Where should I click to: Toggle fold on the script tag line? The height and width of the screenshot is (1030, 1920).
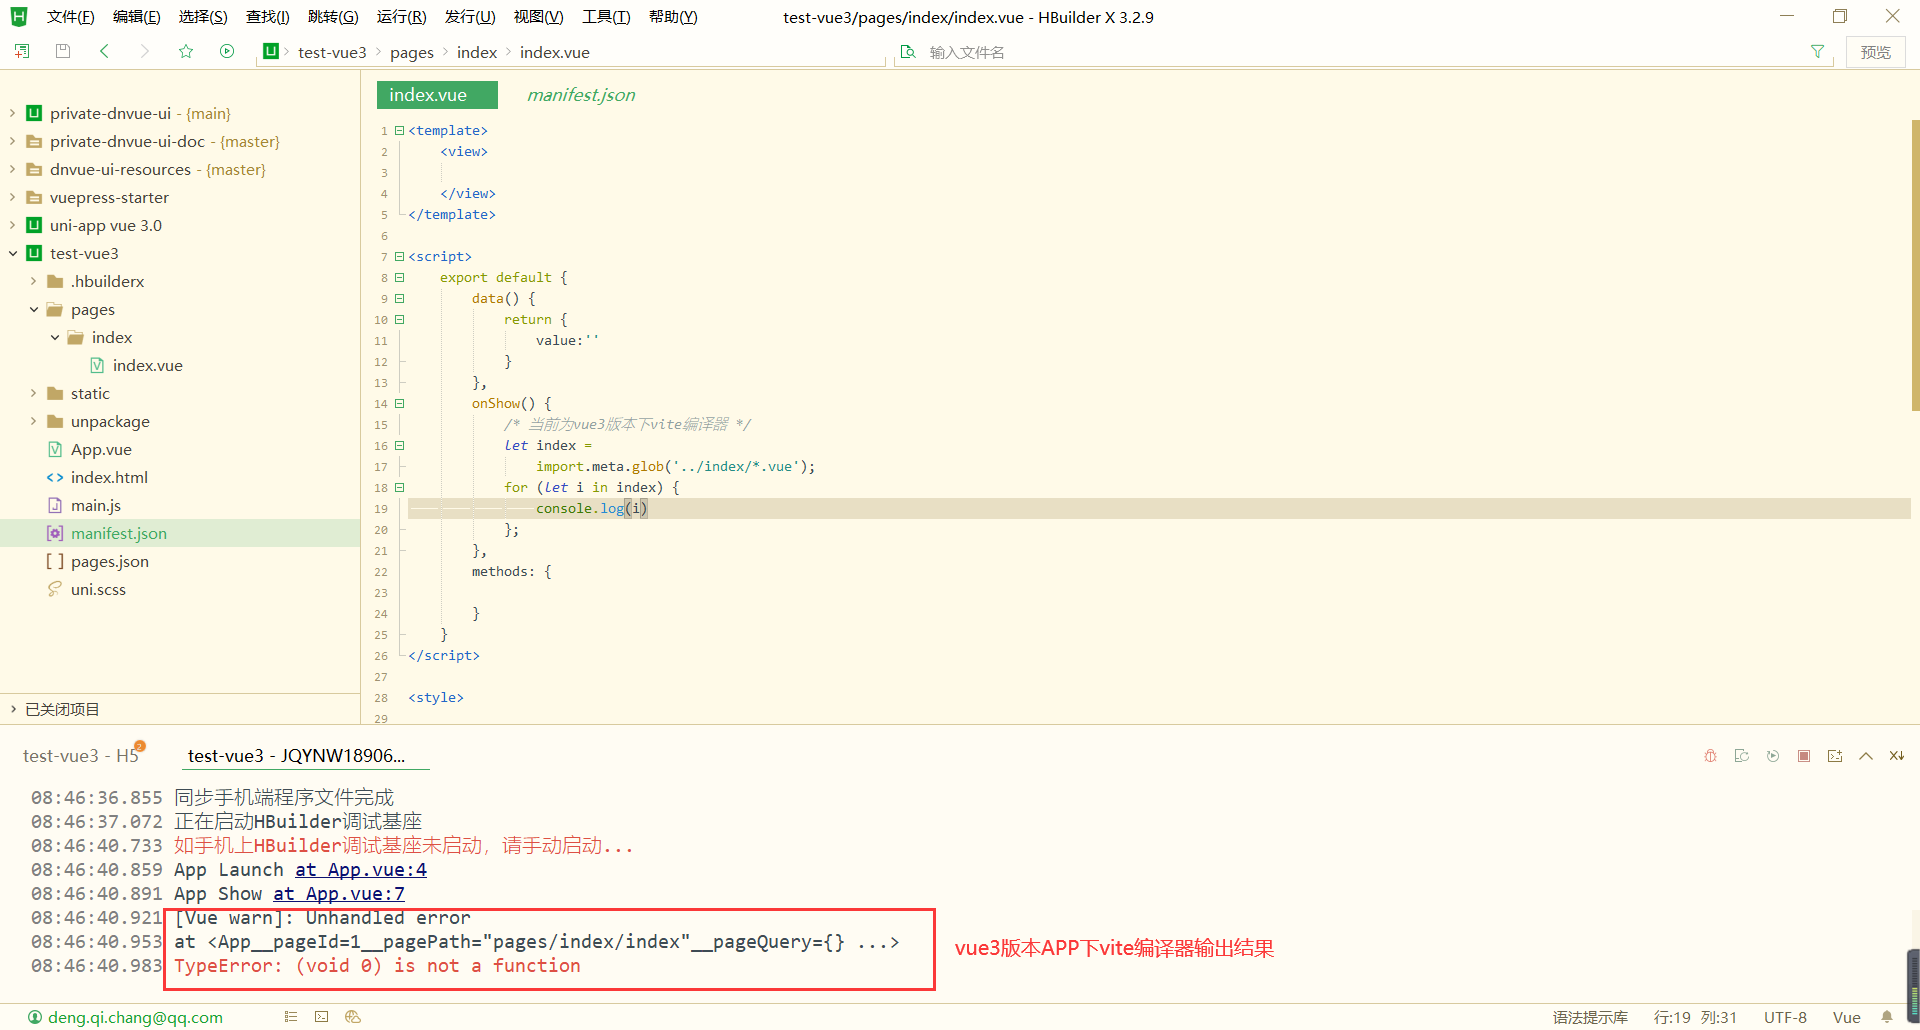coord(399,257)
